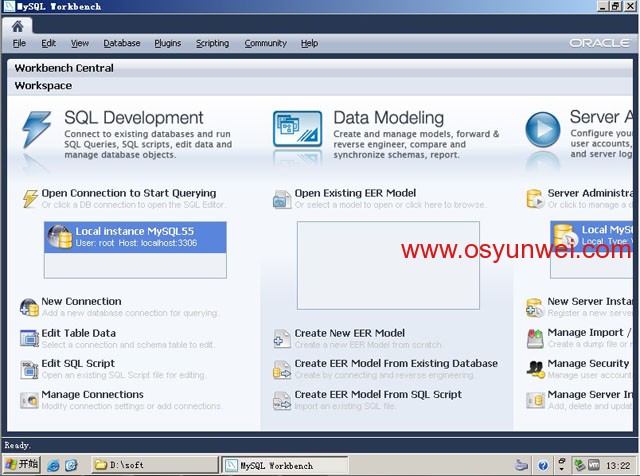Switch to D:\soft folder taskbar button
Screen dimensions: 640x476
coord(155,465)
